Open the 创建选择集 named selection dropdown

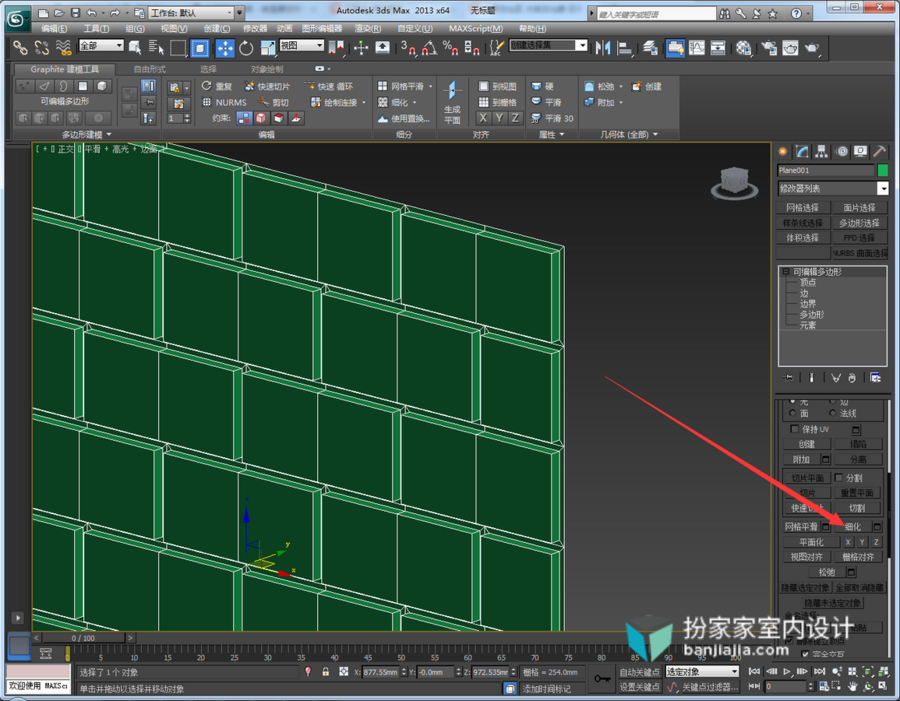(548, 45)
